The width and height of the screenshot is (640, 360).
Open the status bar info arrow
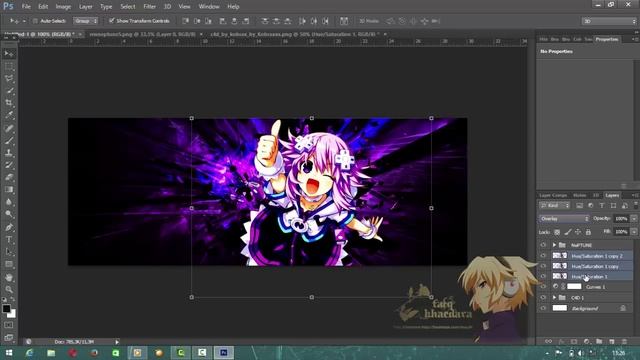pos(117,342)
